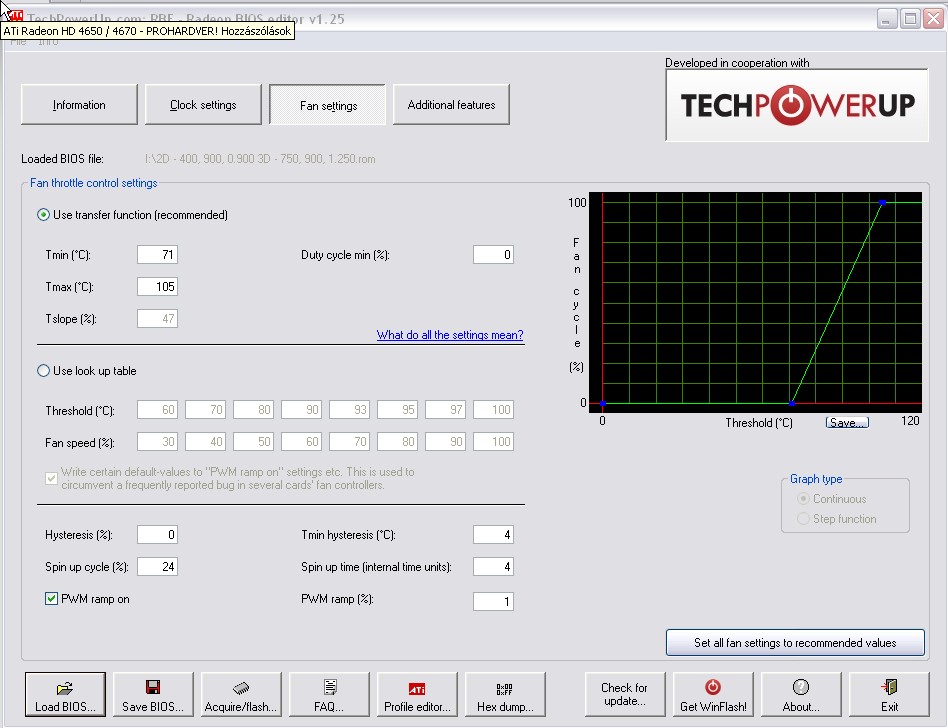Click the Tmin (°C) field
Viewport: 948px width, 728px height.
tap(157, 255)
